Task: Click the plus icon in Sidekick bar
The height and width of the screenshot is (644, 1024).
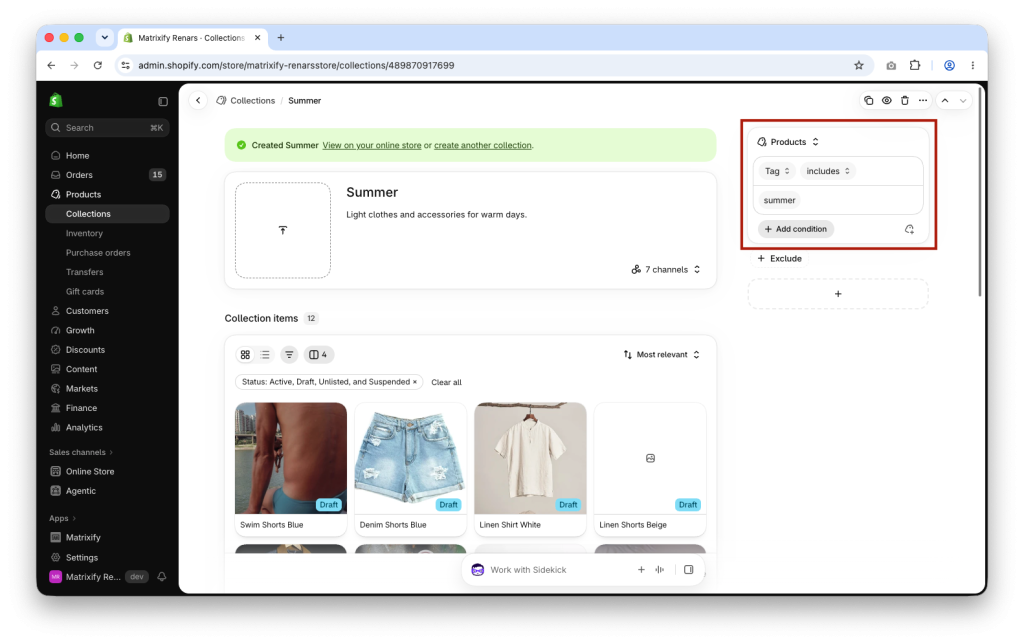Action: point(641,570)
